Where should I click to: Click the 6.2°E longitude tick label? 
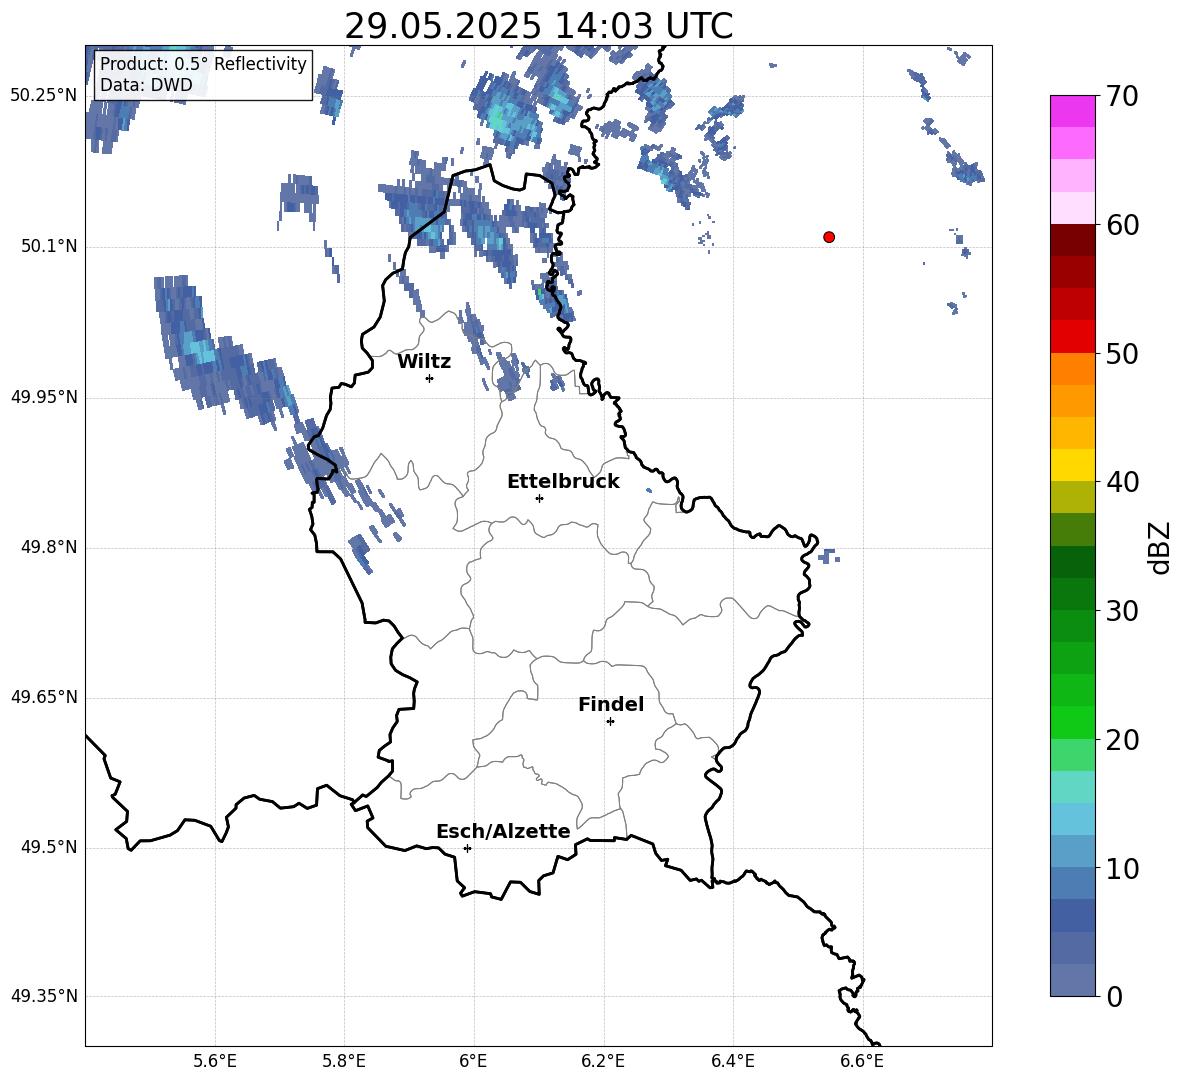tap(603, 1061)
